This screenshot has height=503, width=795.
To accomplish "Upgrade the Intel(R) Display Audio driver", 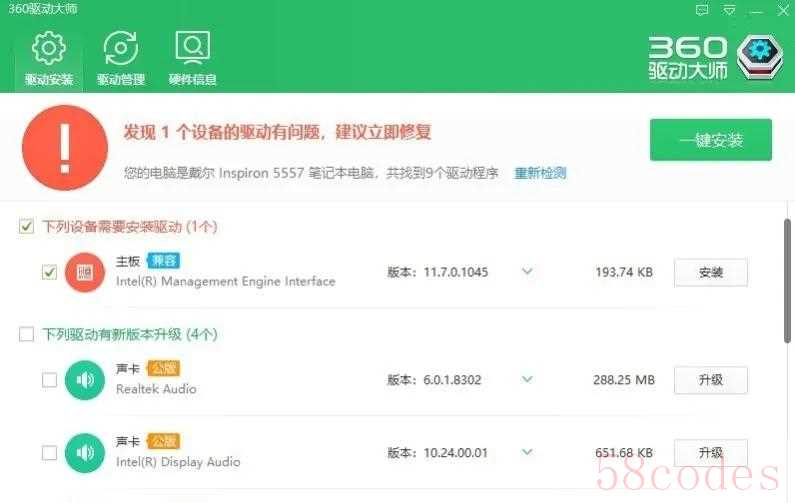I will click(711, 453).
